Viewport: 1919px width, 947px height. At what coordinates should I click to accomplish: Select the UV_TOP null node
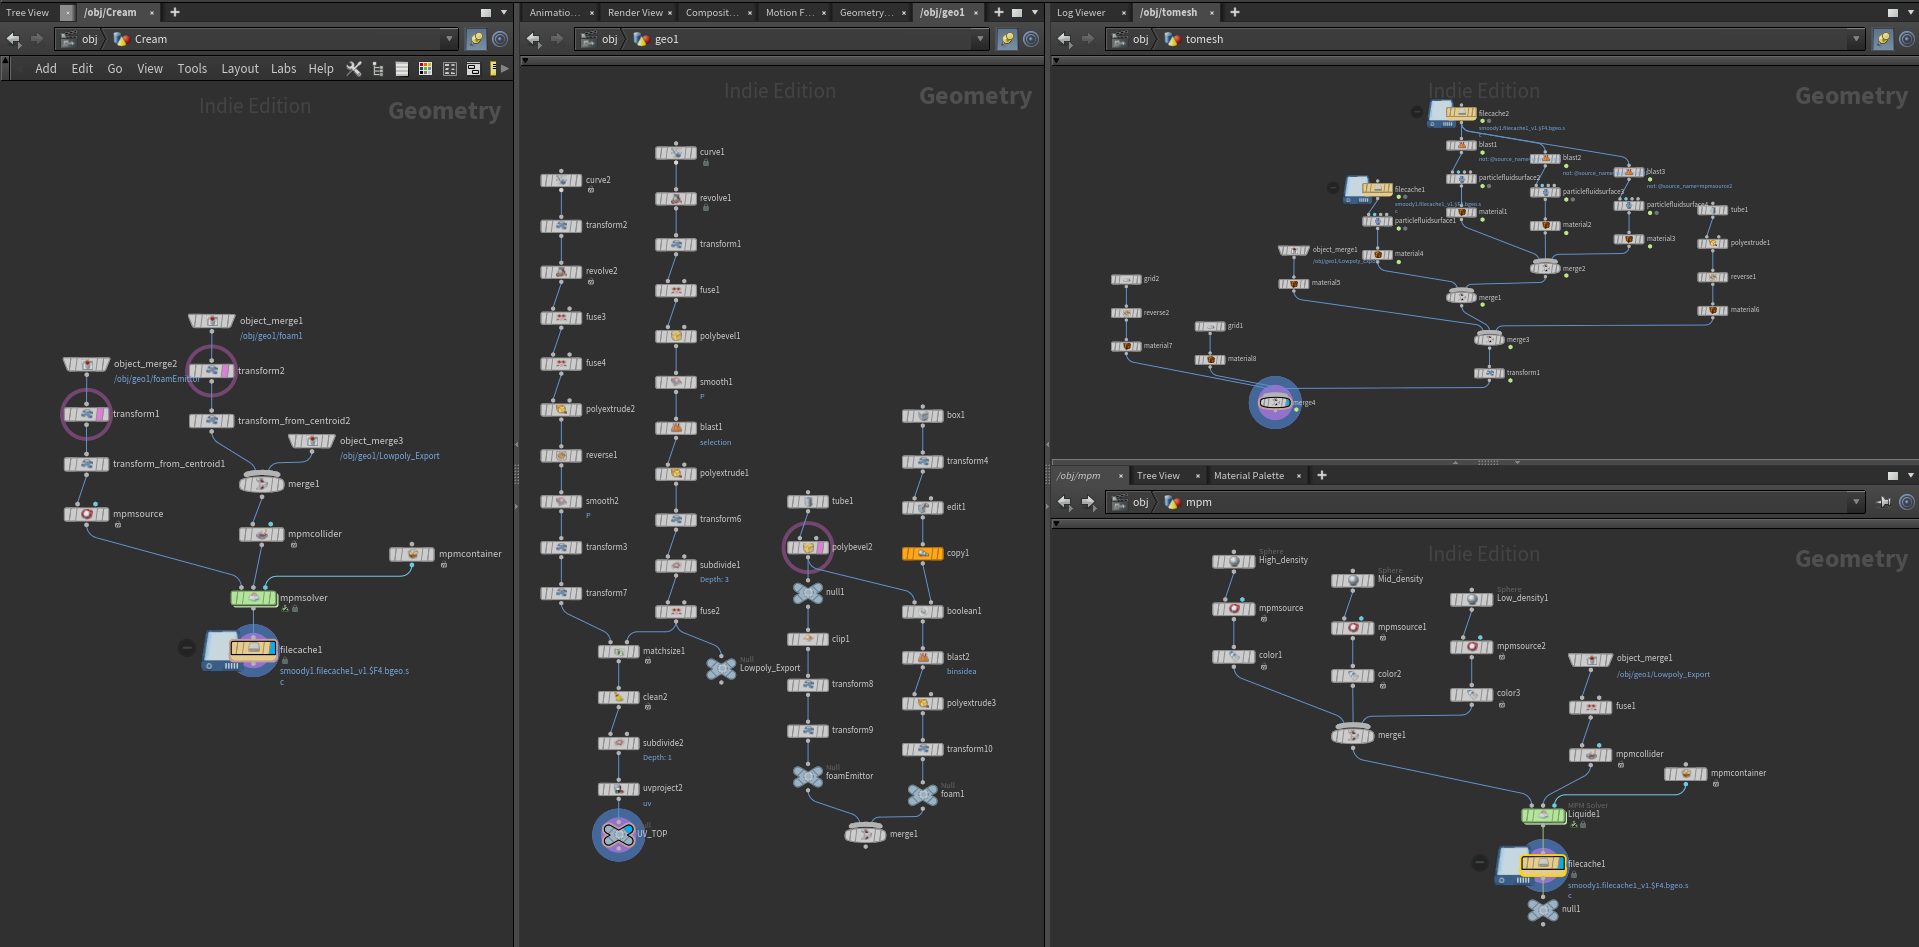click(x=619, y=834)
